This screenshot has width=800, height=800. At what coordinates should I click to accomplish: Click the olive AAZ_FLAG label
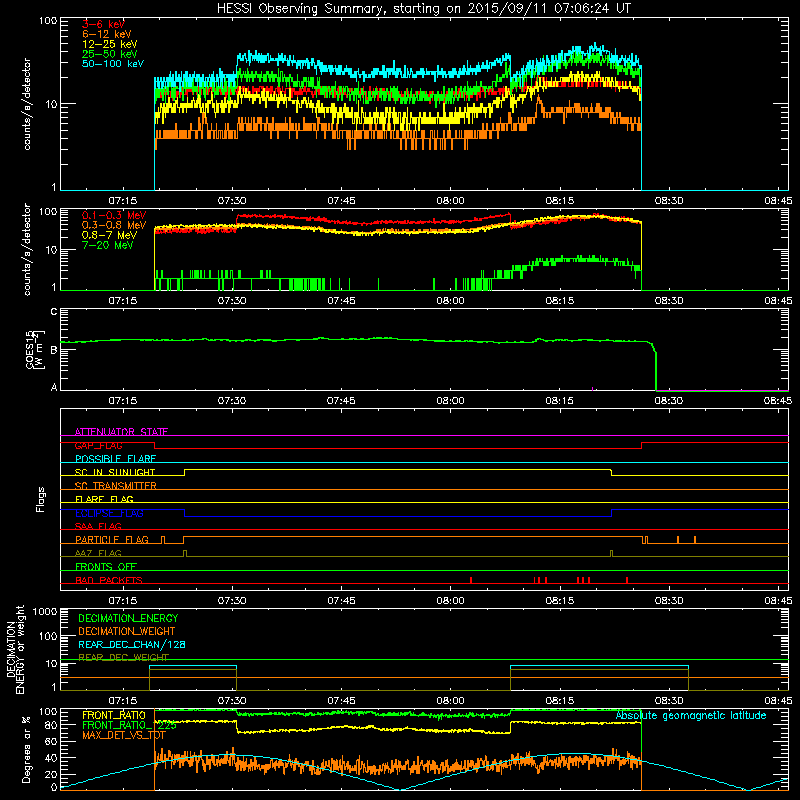point(98,553)
